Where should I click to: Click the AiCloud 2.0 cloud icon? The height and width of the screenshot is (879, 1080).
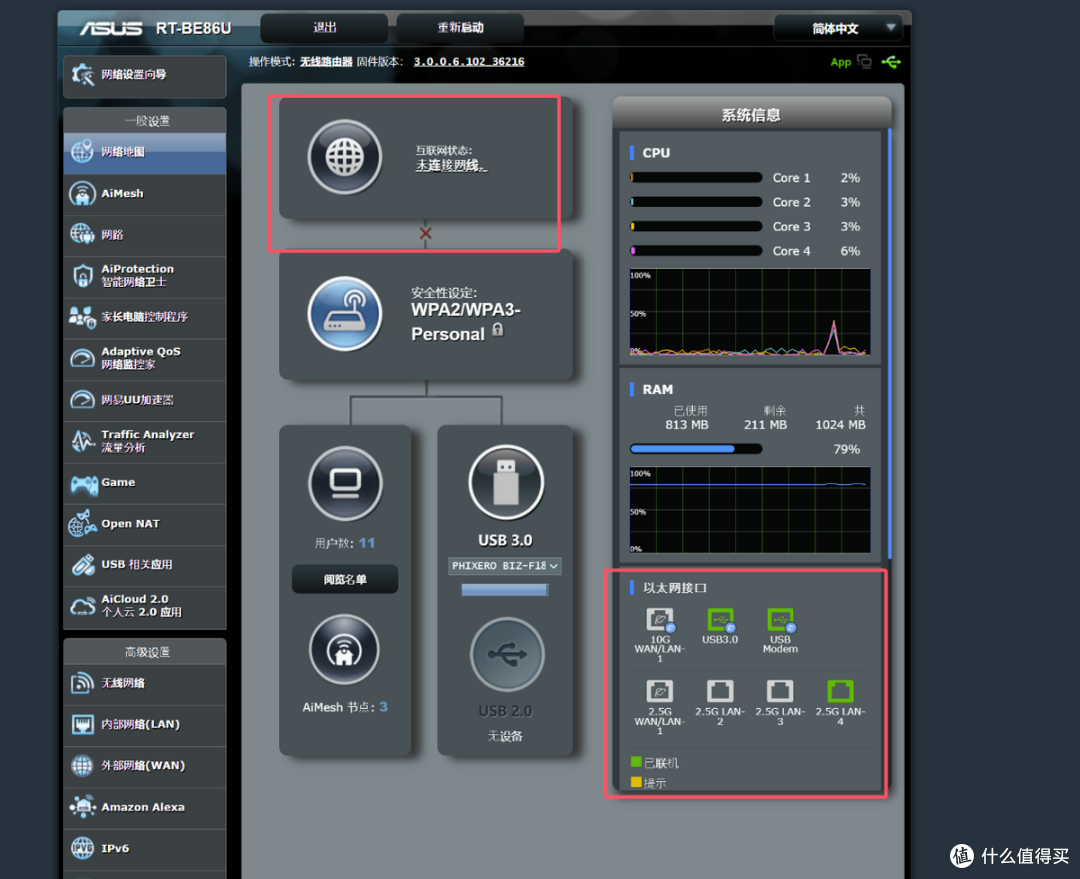tap(82, 606)
